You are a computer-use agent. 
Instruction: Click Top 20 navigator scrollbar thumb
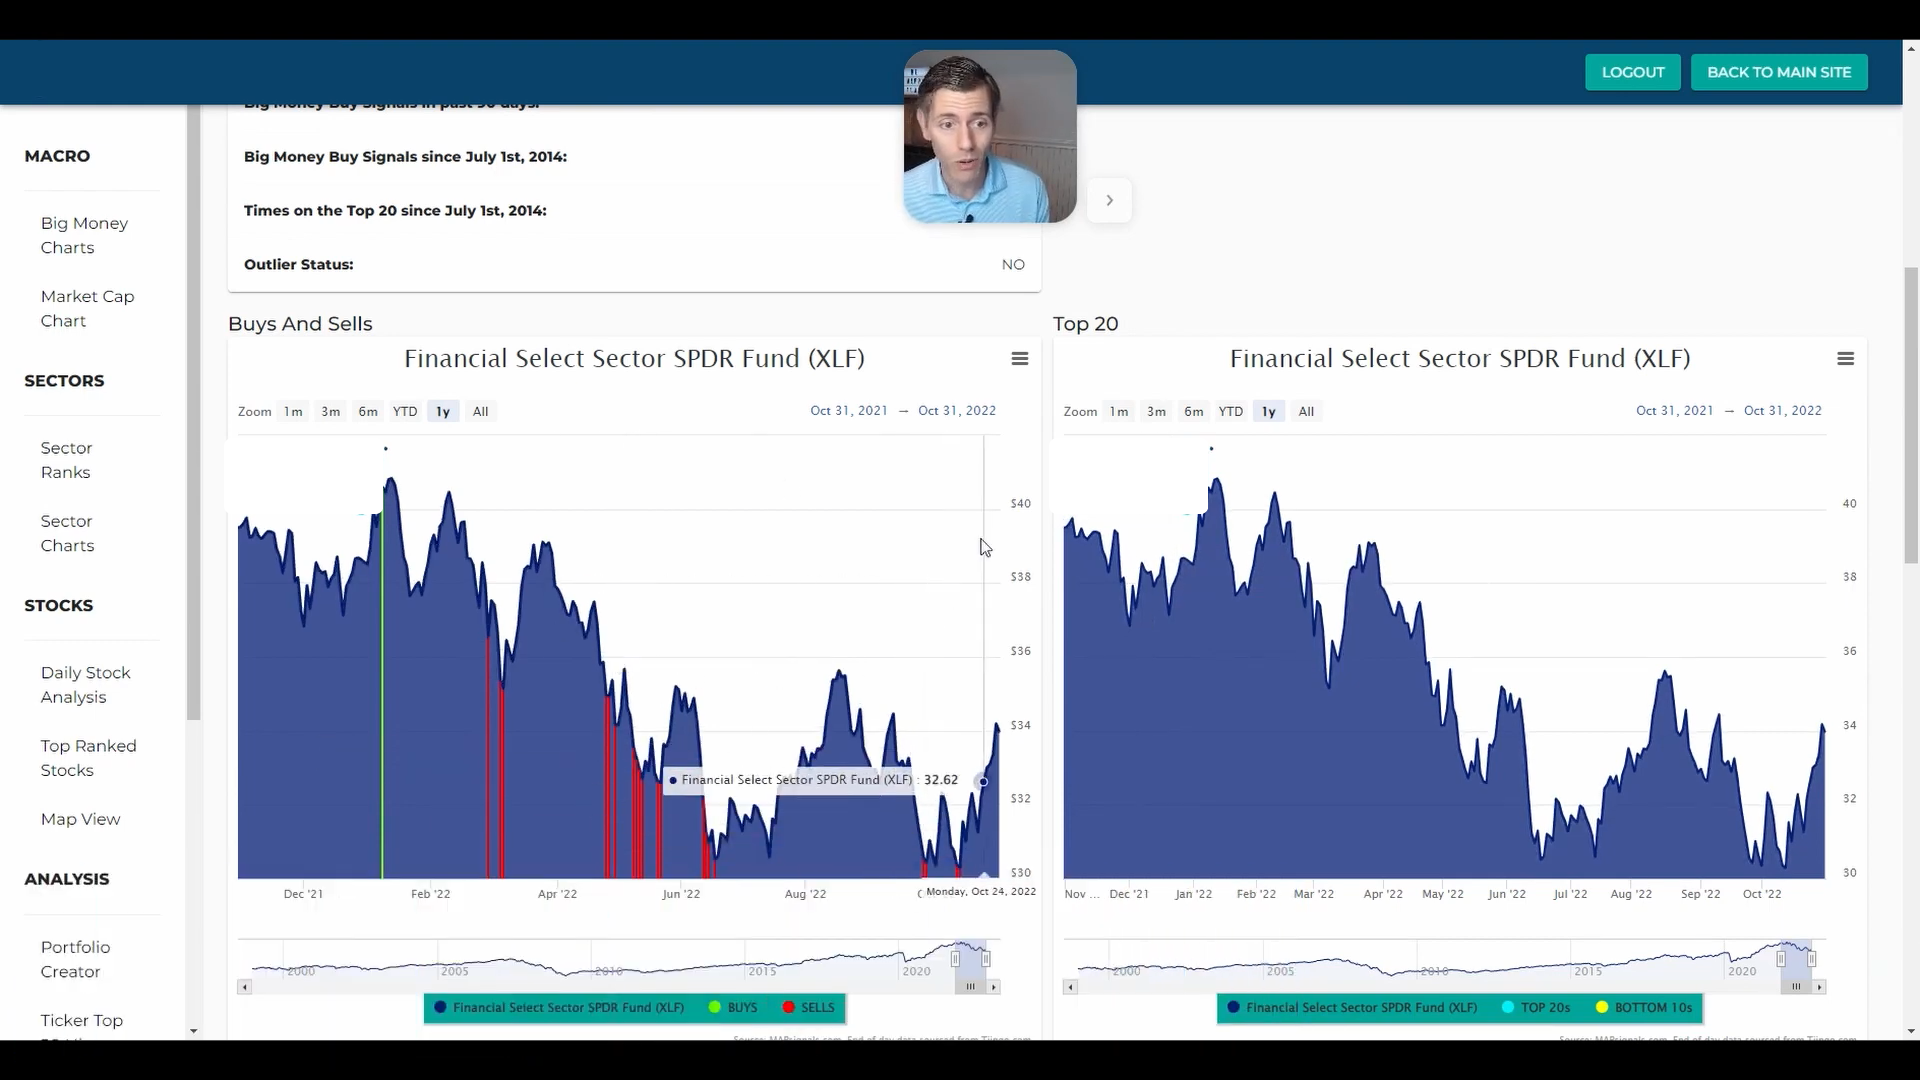(1796, 987)
